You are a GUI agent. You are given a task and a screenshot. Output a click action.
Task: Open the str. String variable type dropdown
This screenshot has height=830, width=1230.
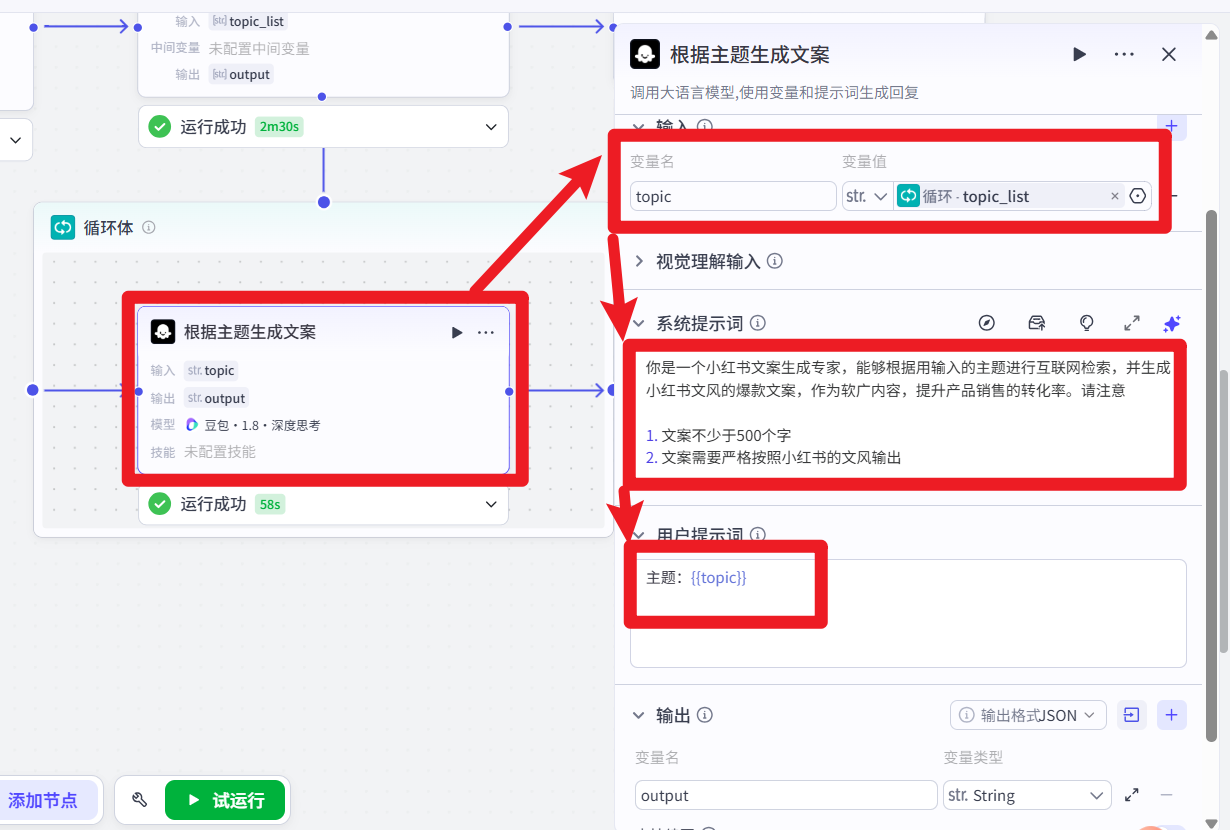pos(1027,795)
